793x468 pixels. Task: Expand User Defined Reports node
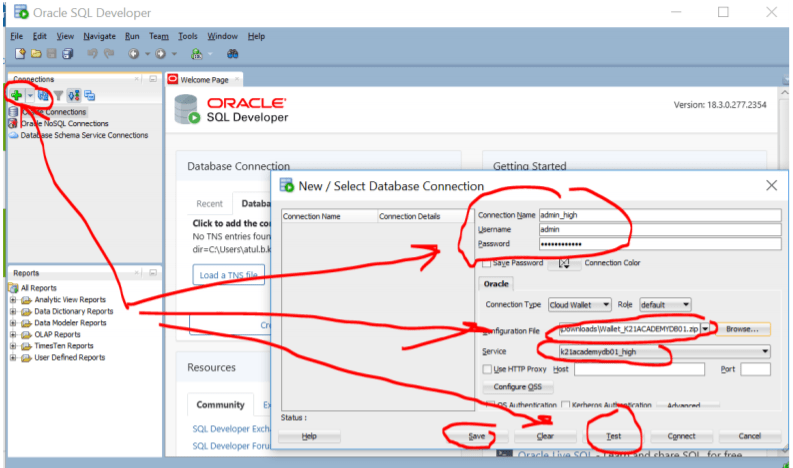tap(13, 358)
